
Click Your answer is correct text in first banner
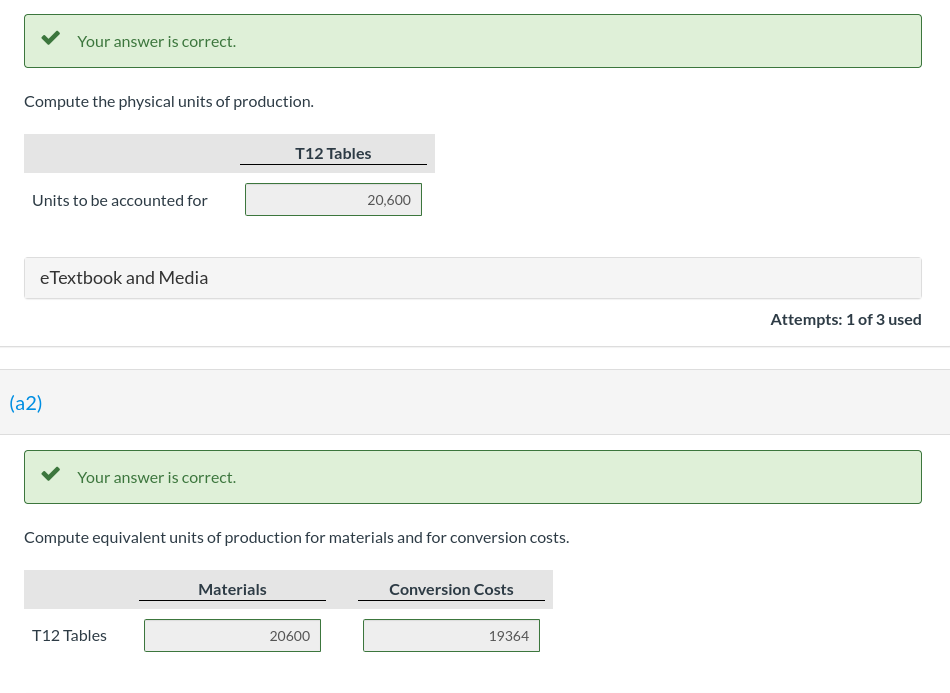coord(156,41)
